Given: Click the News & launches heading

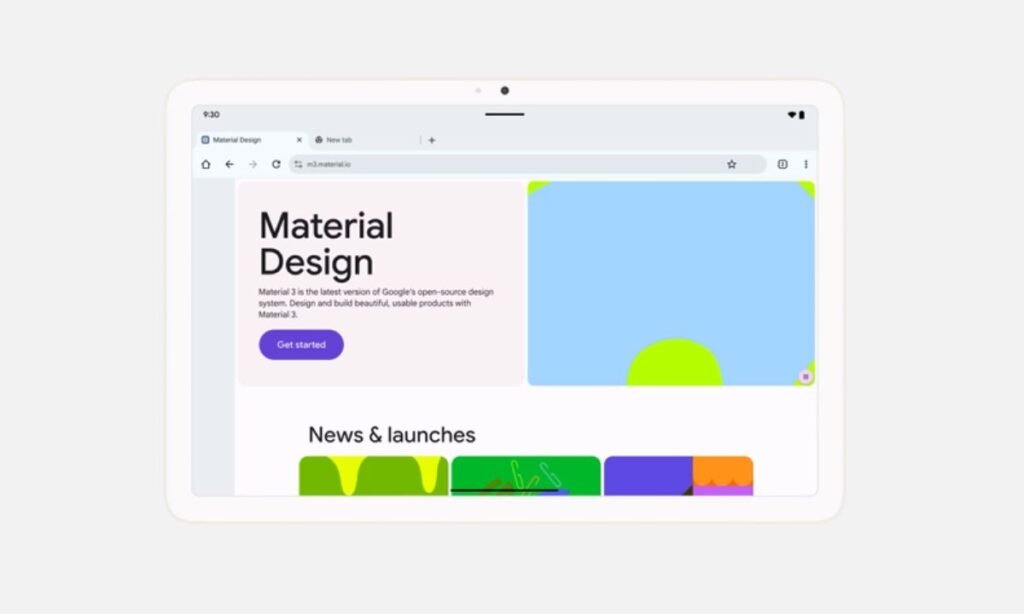Looking at the screenshot, I should [392, 435].
